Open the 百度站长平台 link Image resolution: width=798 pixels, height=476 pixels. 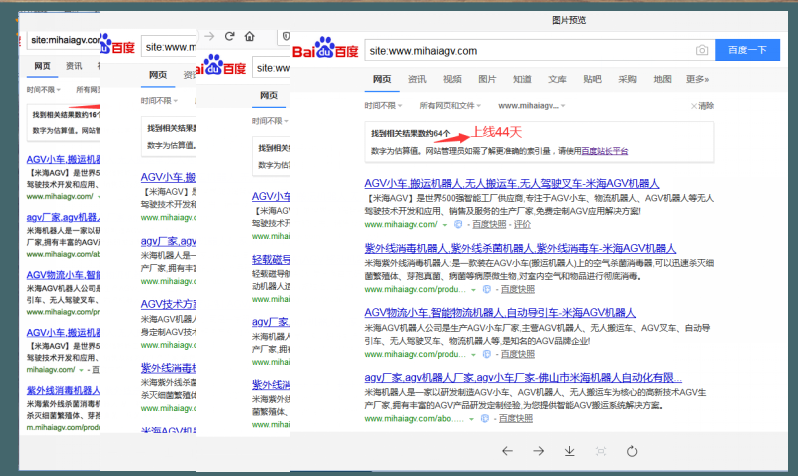(605, 150)
